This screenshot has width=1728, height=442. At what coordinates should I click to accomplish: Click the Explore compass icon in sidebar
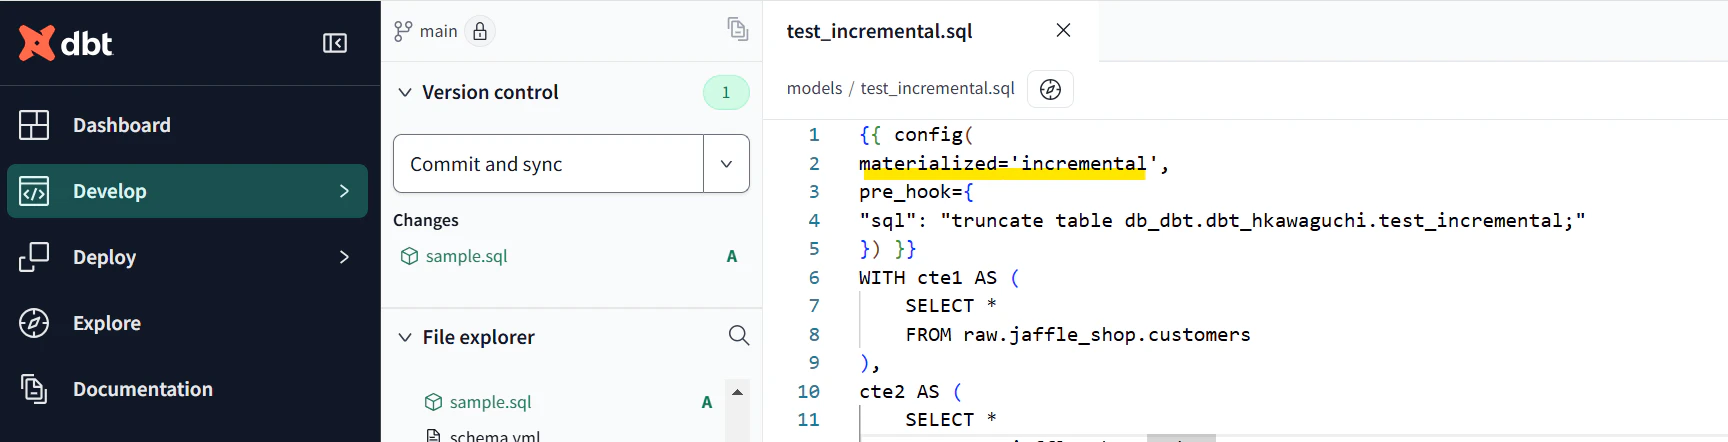[34, 323]
